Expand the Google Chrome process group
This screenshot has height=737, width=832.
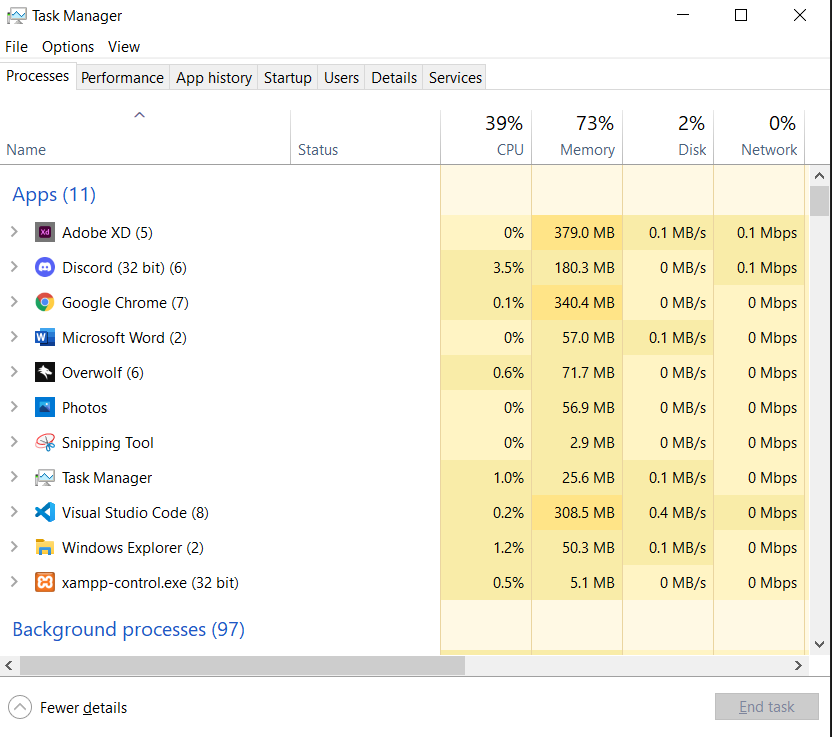tap(14, 303)
